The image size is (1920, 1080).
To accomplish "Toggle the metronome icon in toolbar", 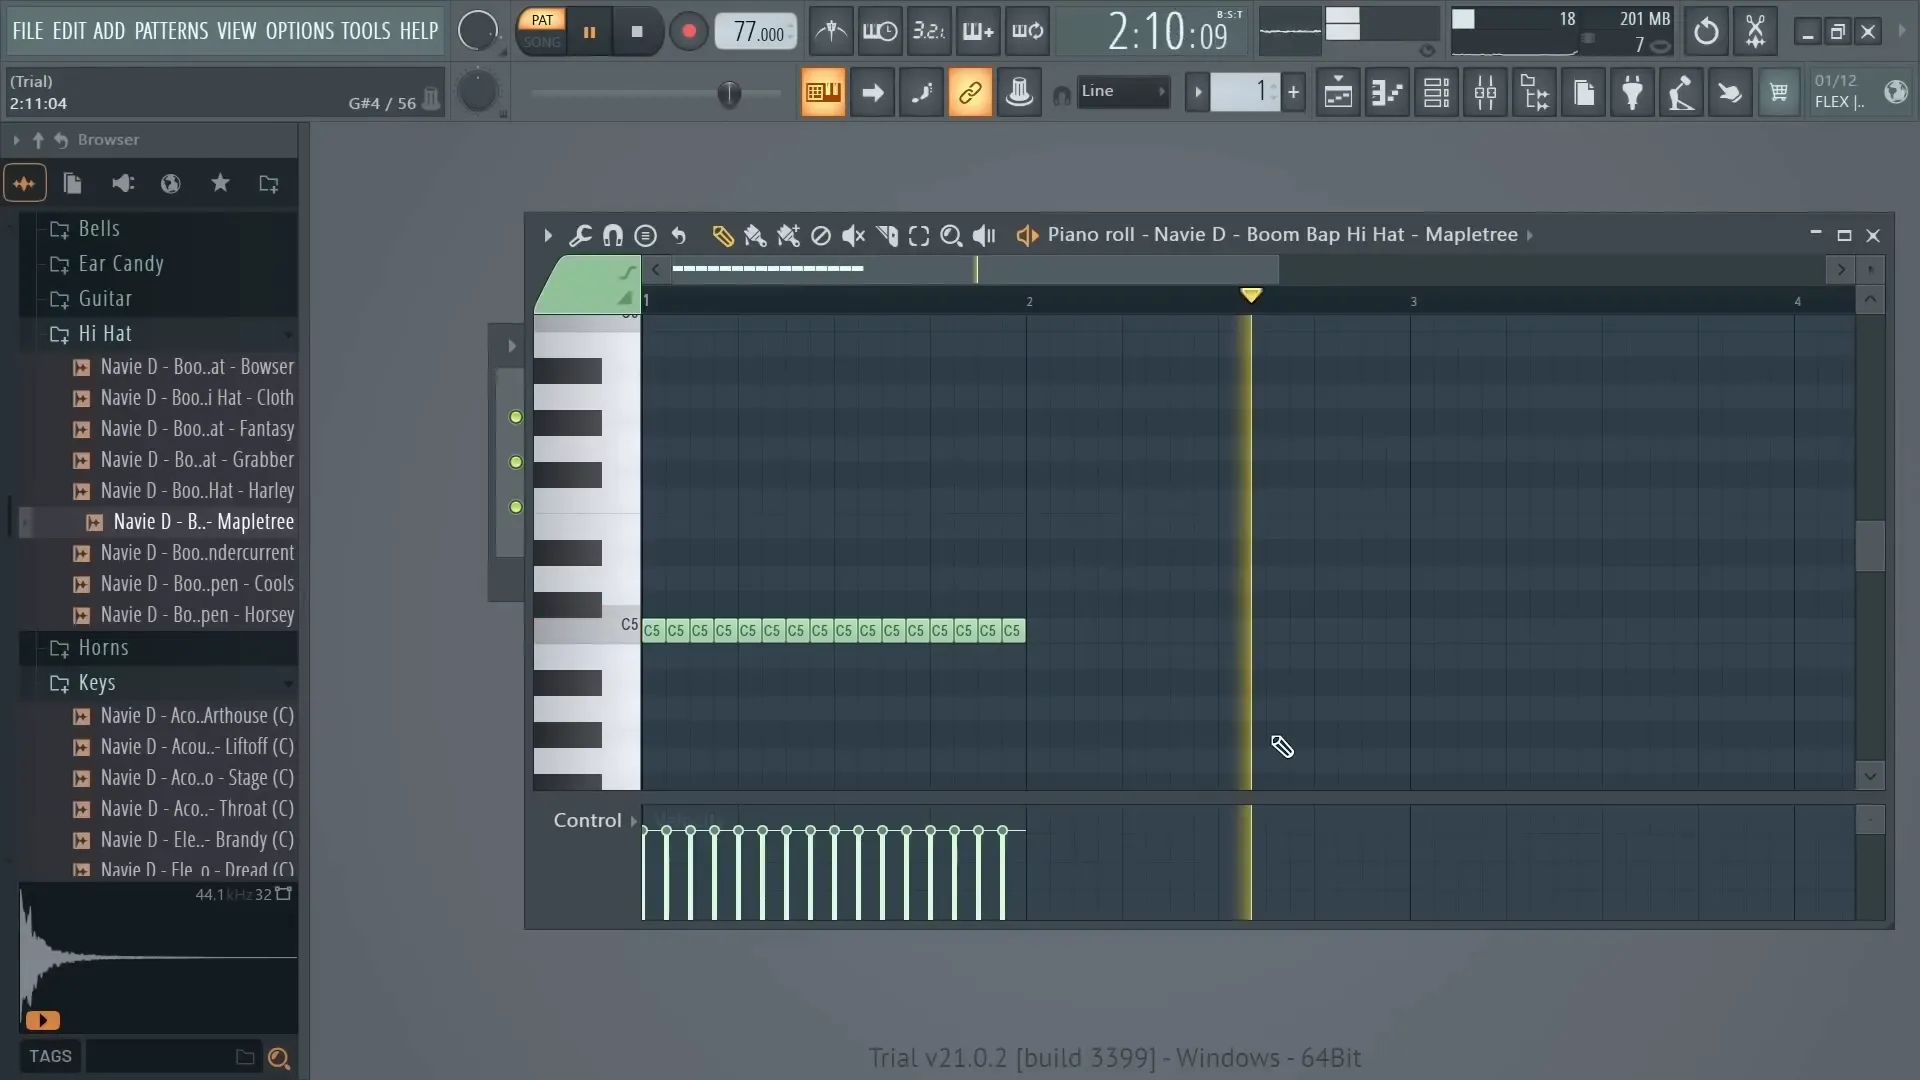I will tap(831, 30).
